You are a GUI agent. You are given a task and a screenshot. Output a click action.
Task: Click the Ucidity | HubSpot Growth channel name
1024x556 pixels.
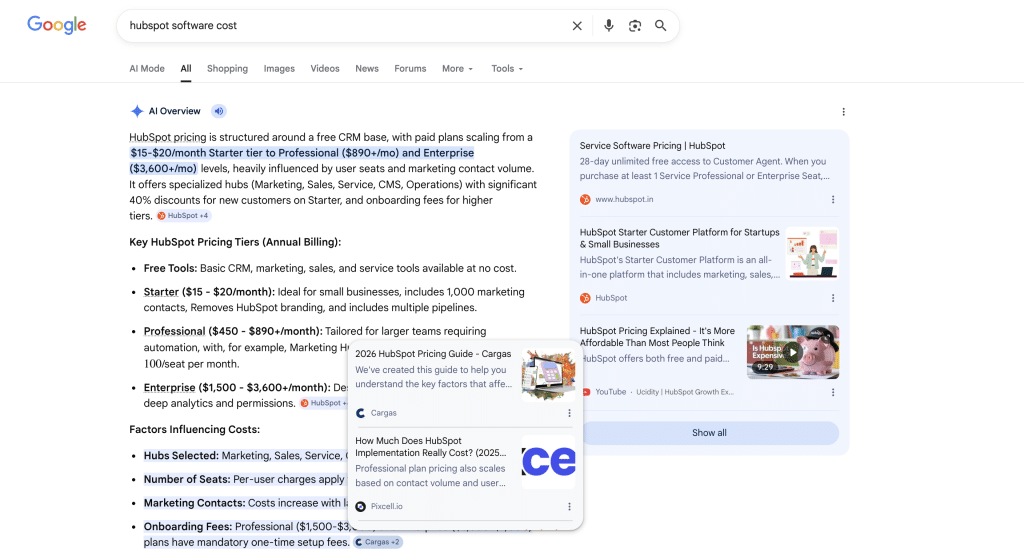(x=685, y=392)
